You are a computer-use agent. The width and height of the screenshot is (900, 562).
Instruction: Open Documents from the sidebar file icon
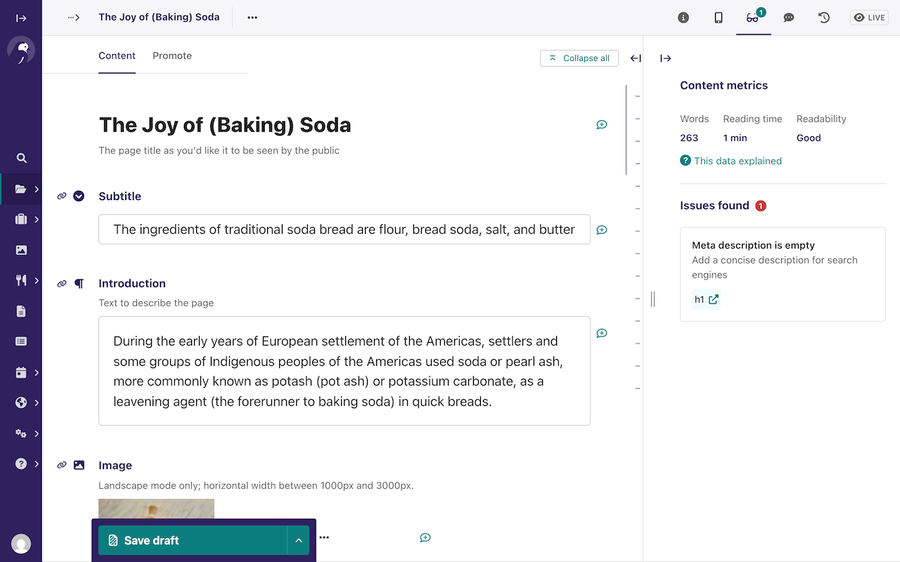point(21,311)
